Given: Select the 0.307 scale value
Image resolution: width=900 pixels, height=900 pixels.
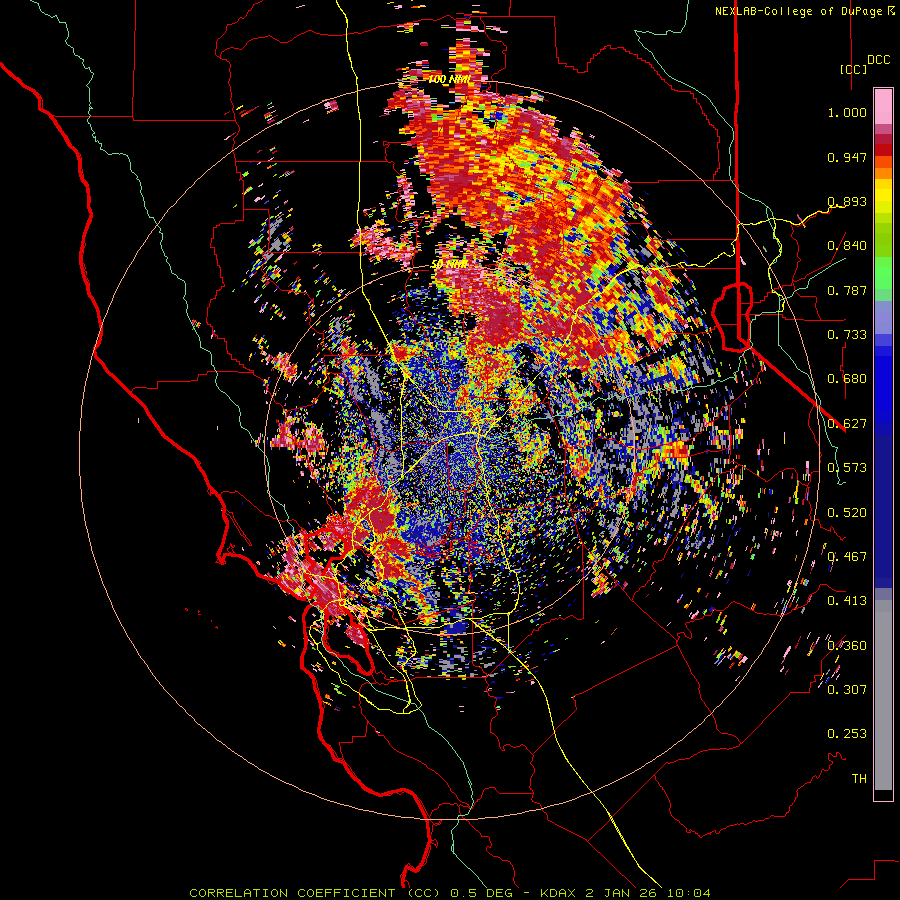Looking at the screenshot, I should point(847,690).
